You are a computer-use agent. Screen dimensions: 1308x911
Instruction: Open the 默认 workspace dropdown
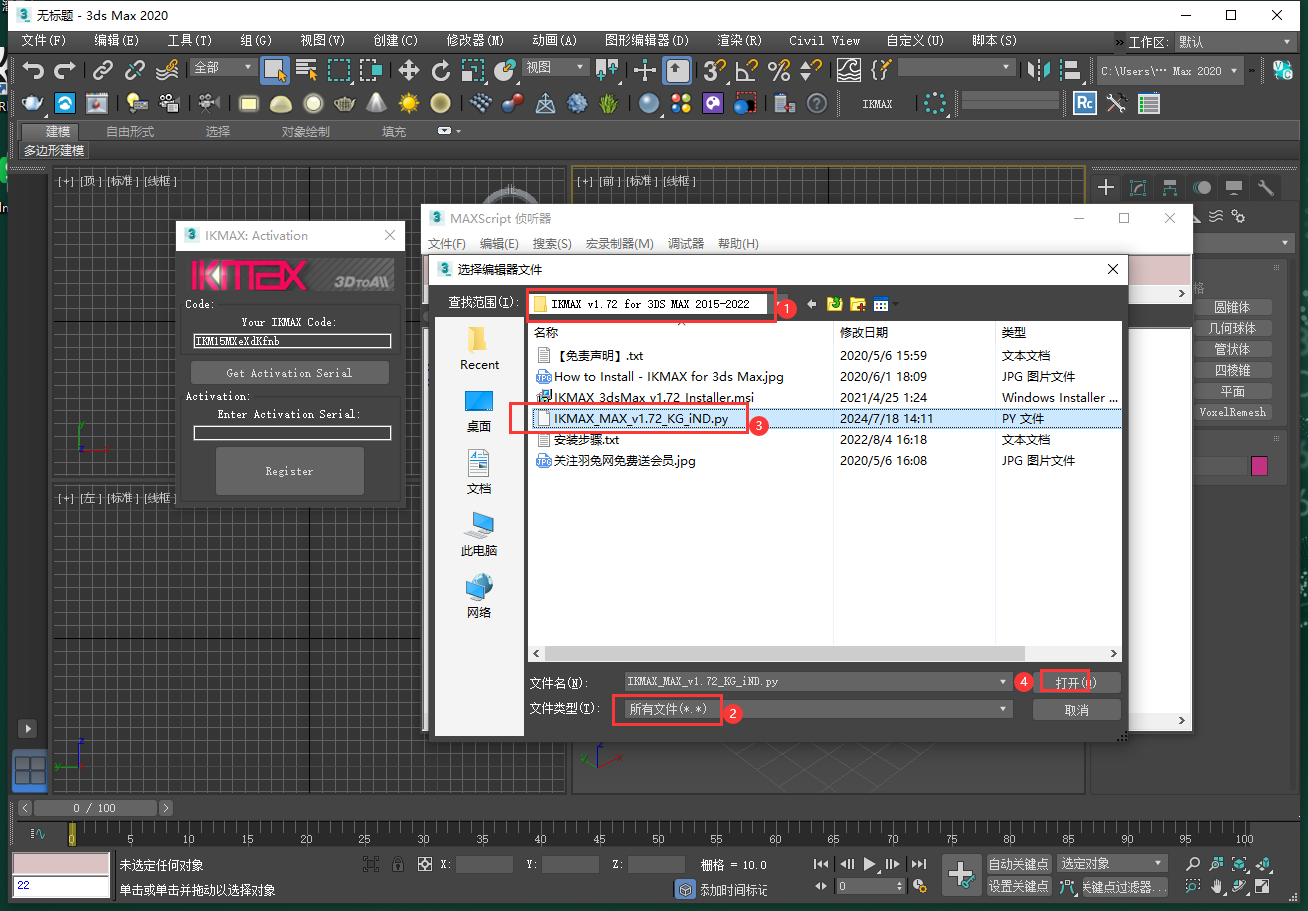(x=1238, y=42)
